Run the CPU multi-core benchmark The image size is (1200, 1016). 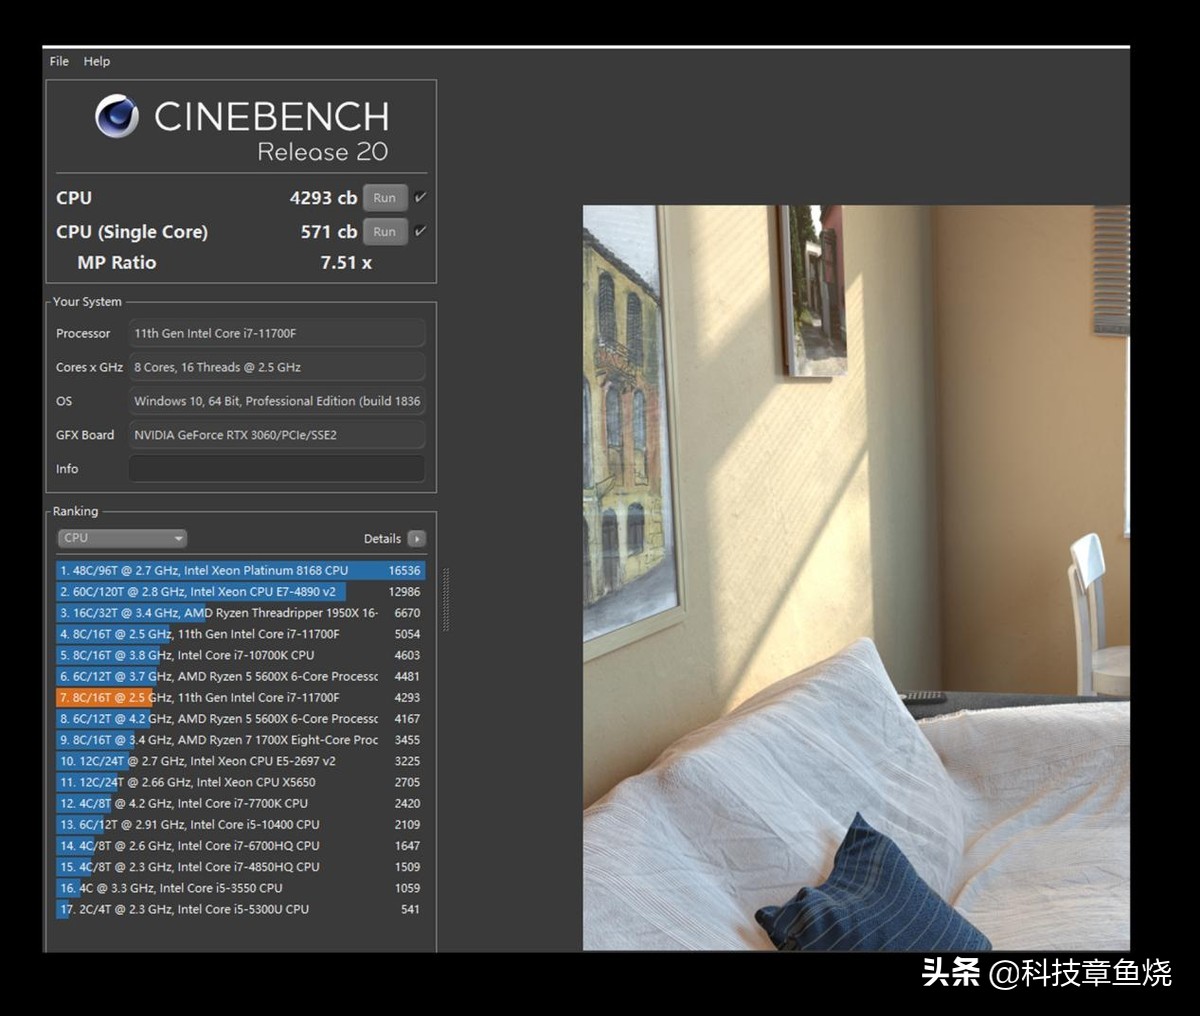[385, 198]
